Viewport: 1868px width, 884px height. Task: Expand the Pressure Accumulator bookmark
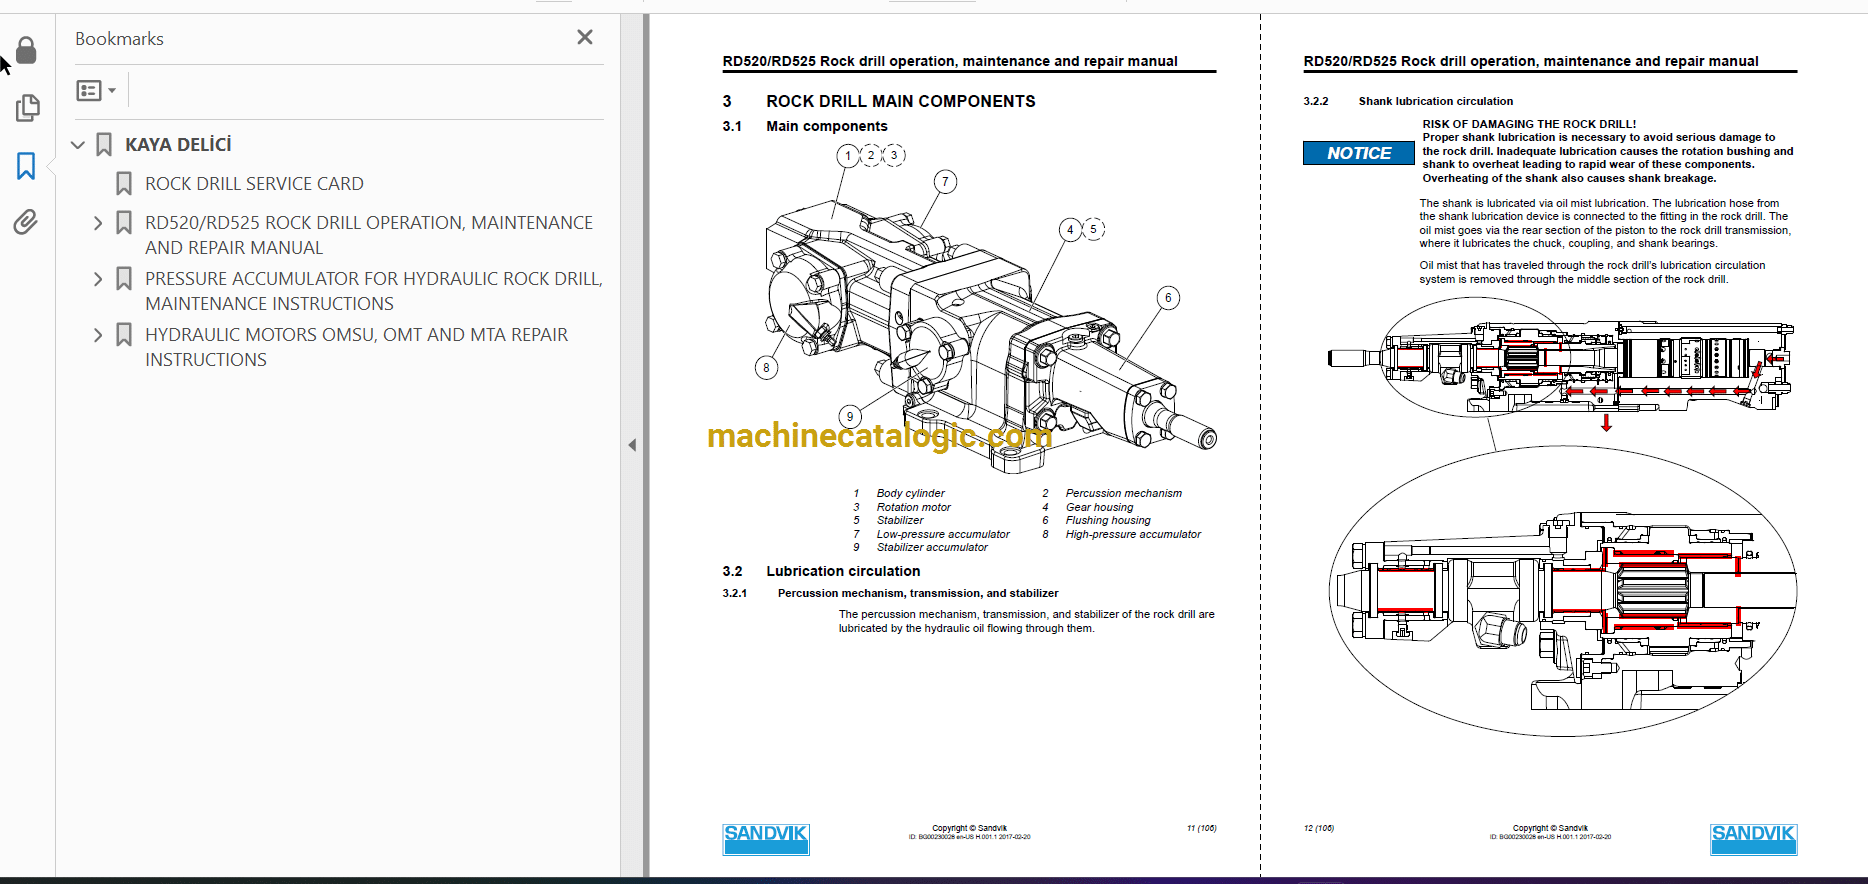[x=98, y=279]
